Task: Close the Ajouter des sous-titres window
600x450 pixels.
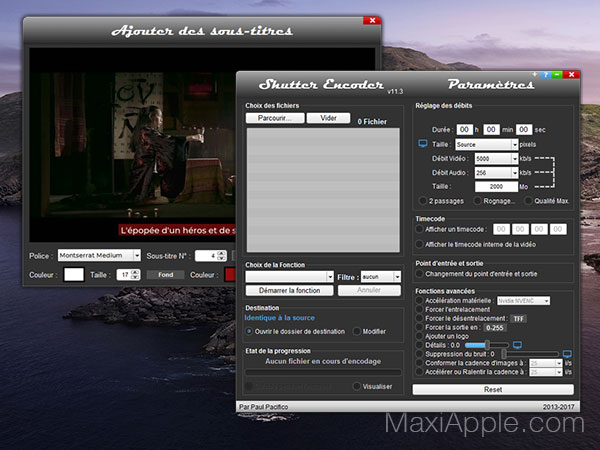Action: coord(372,19)
